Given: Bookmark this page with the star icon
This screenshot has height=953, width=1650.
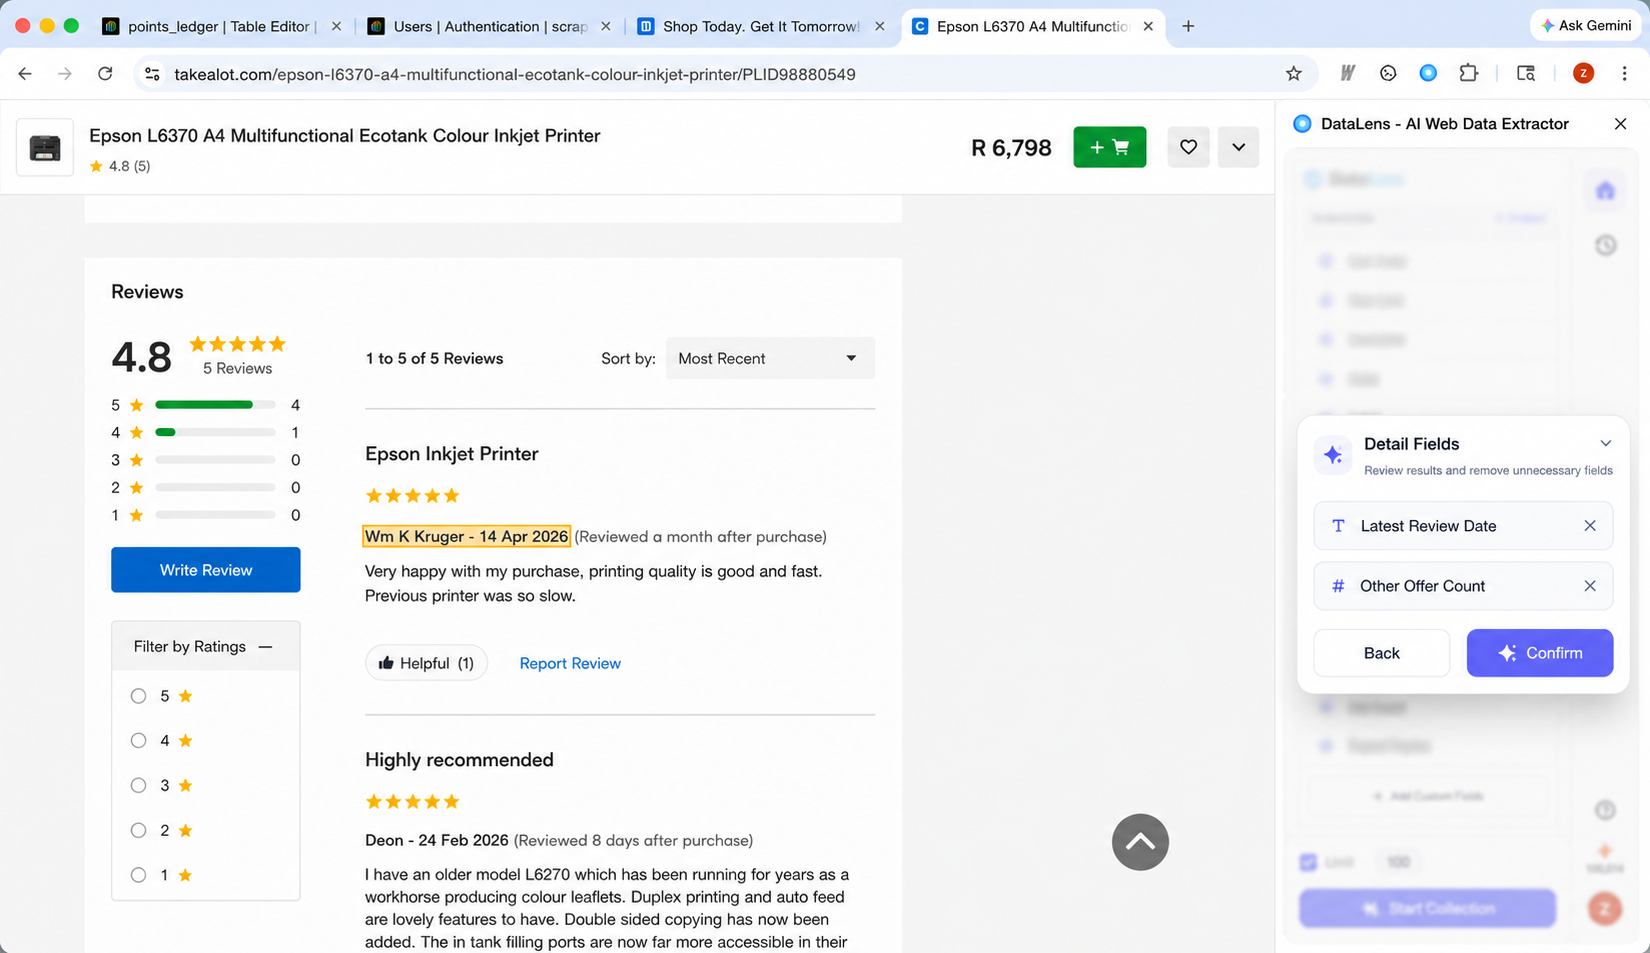Looking at the screenshot, I should pyautogui.click(x=1294, y=74).
